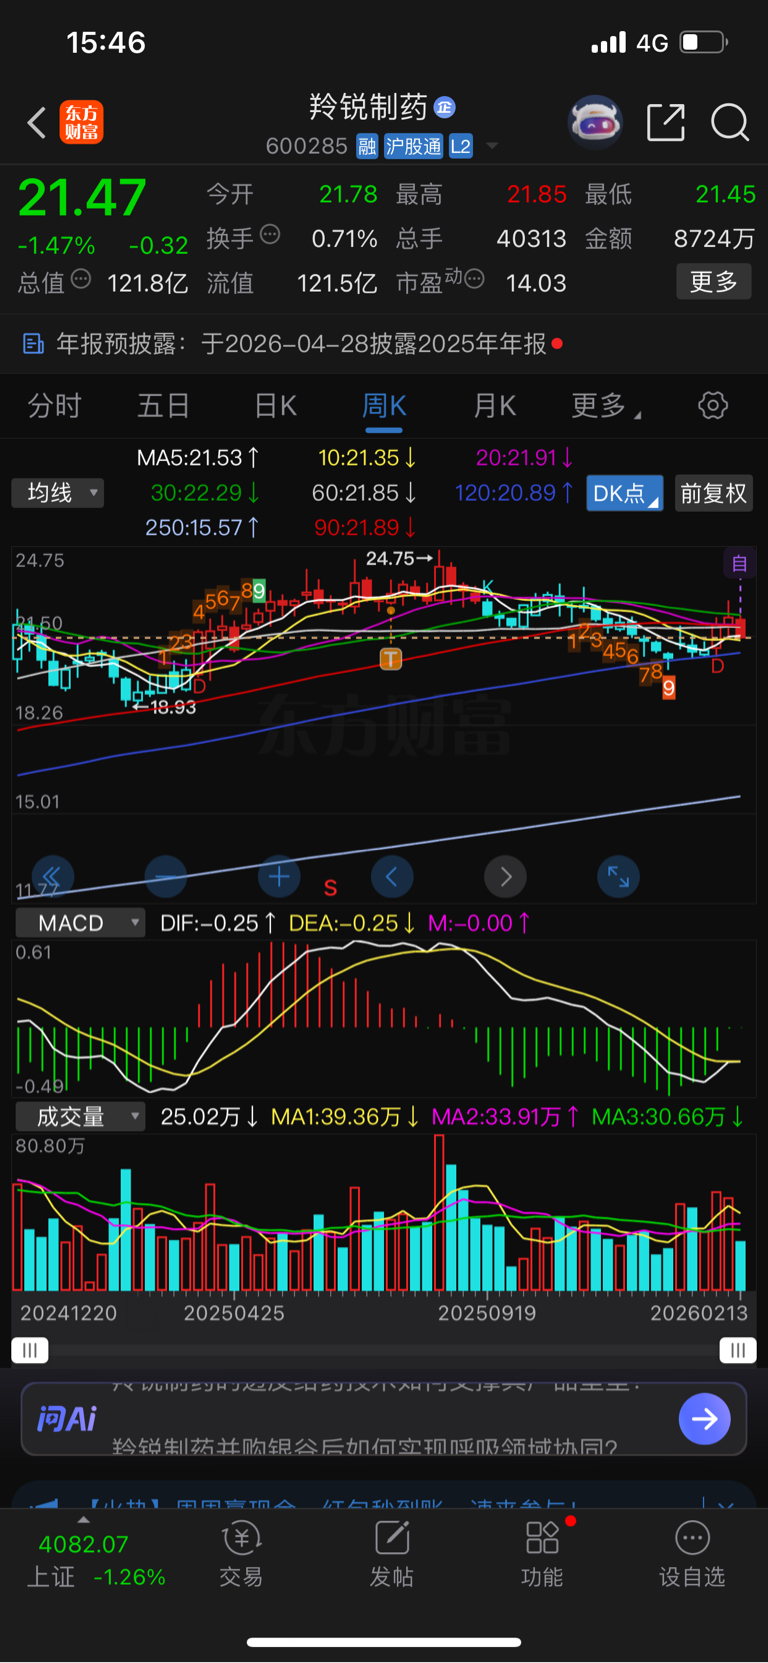Zoom out chart with minus button
Screen dimensions: 768x1663
166,877
